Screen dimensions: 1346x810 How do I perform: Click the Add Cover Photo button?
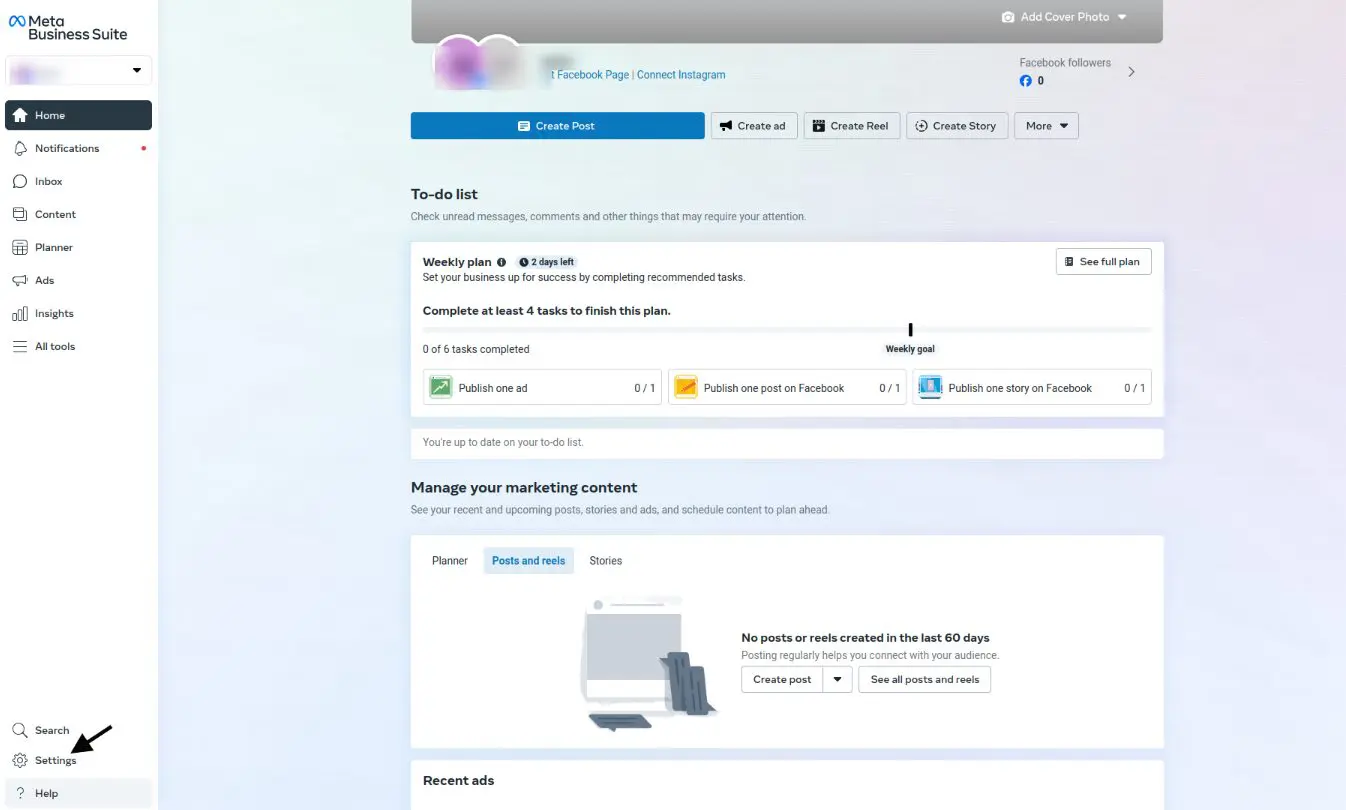1064,17
